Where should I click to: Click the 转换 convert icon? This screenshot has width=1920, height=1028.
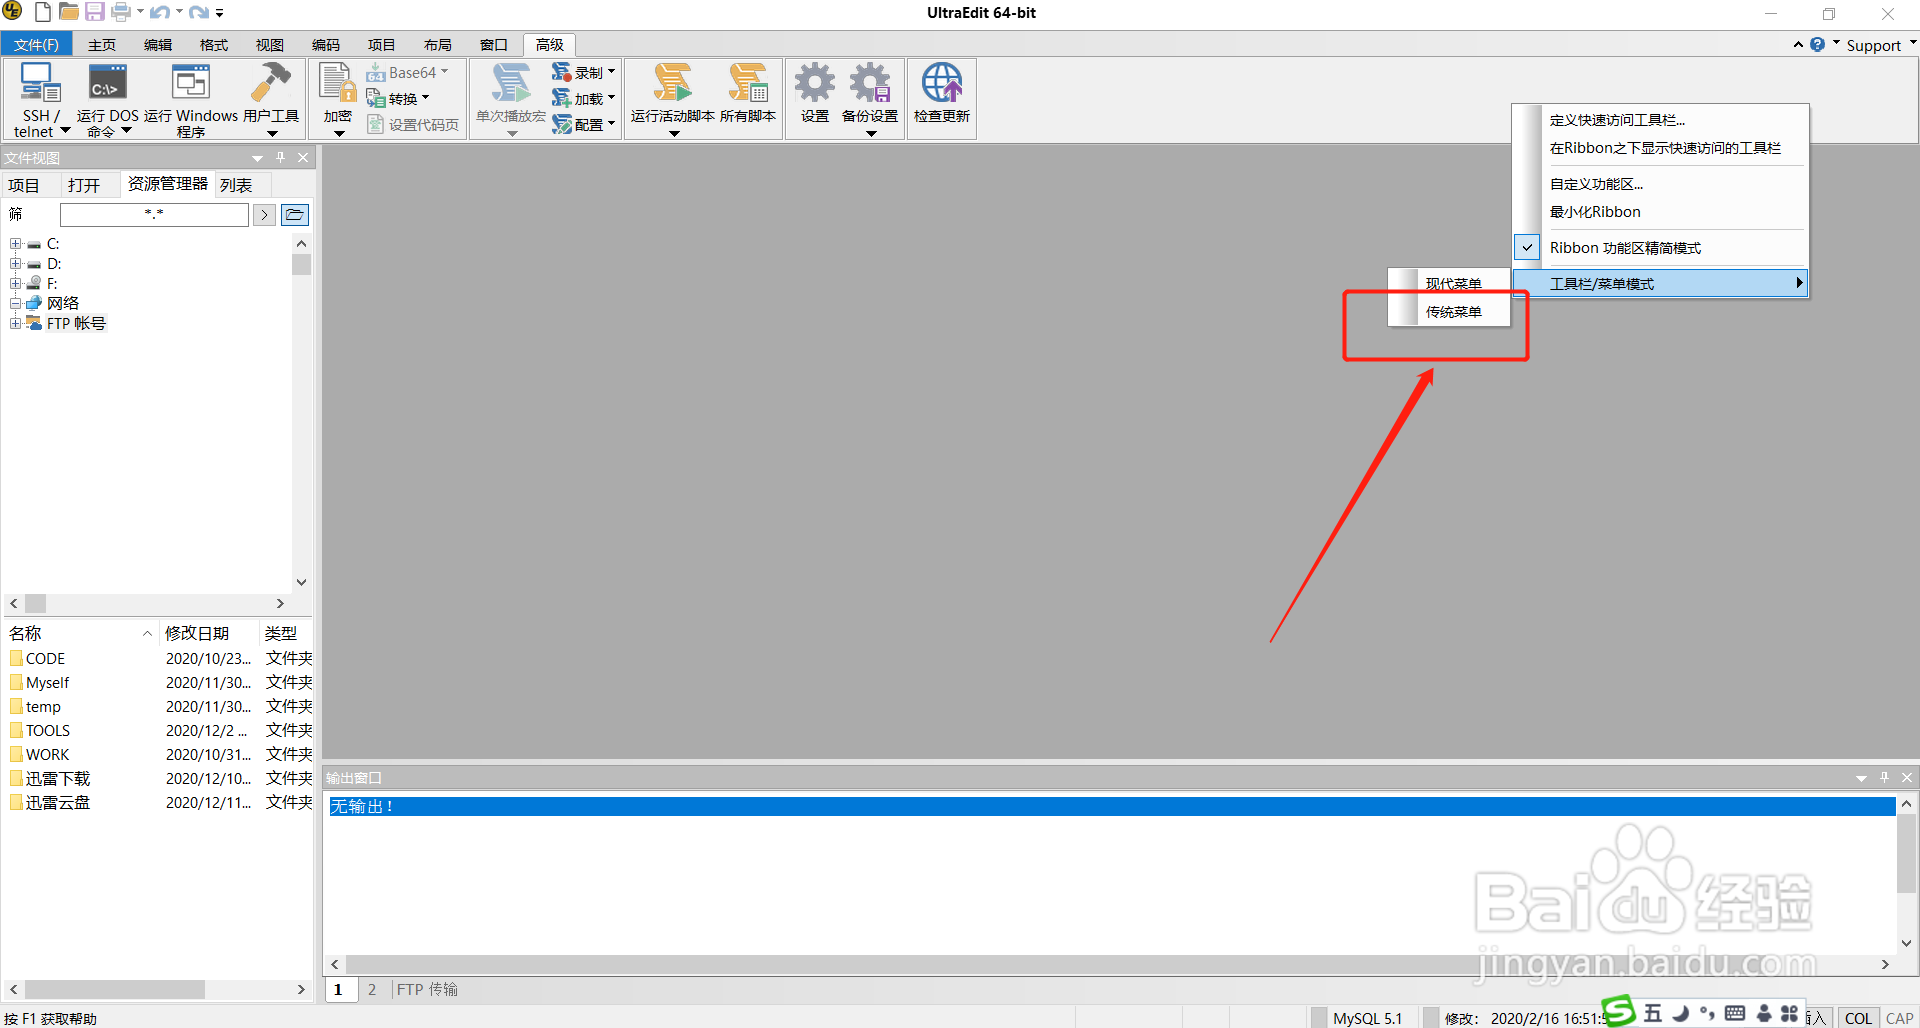point(376,98)
